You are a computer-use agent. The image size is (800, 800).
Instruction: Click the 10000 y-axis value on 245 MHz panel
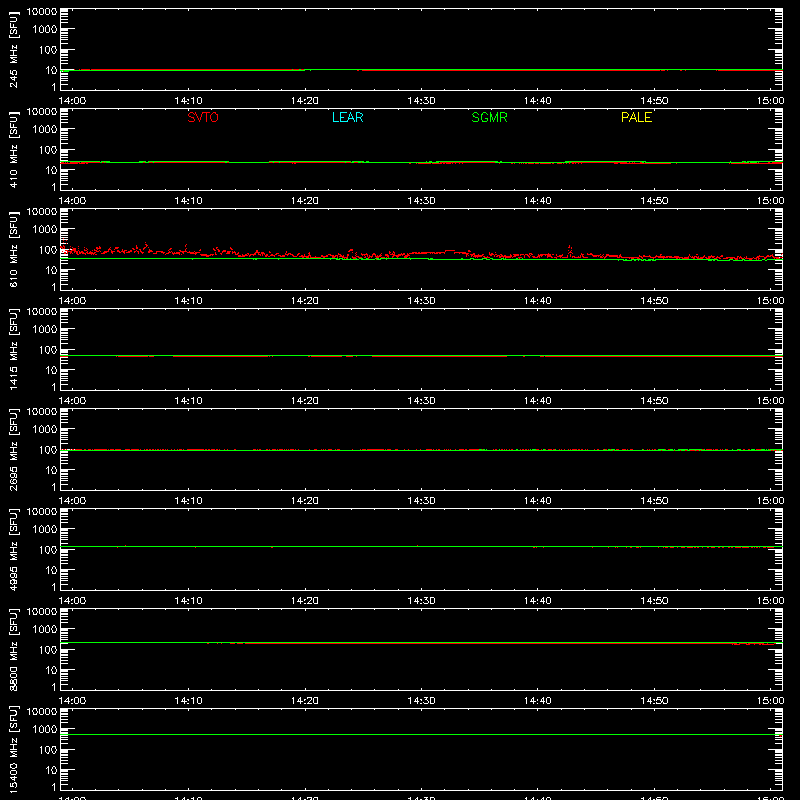pos(42,11)
